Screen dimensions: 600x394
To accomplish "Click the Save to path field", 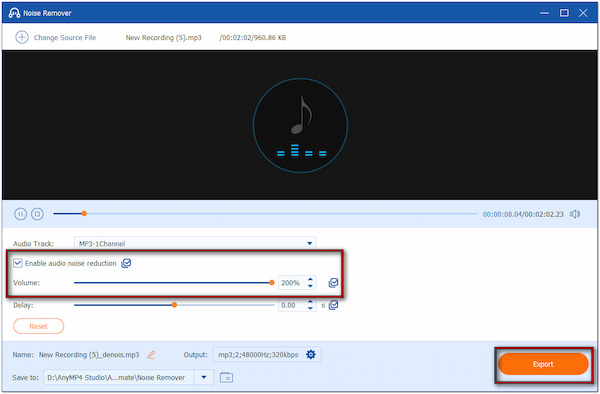I will [x=119, y=377].
